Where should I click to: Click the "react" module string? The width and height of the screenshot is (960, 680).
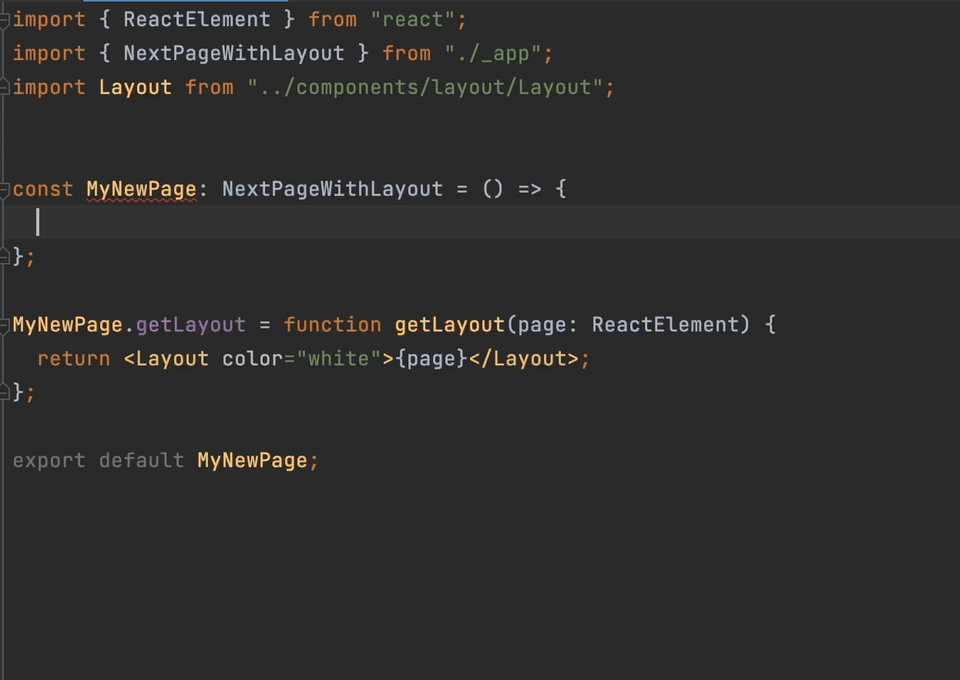pos(413,20)
